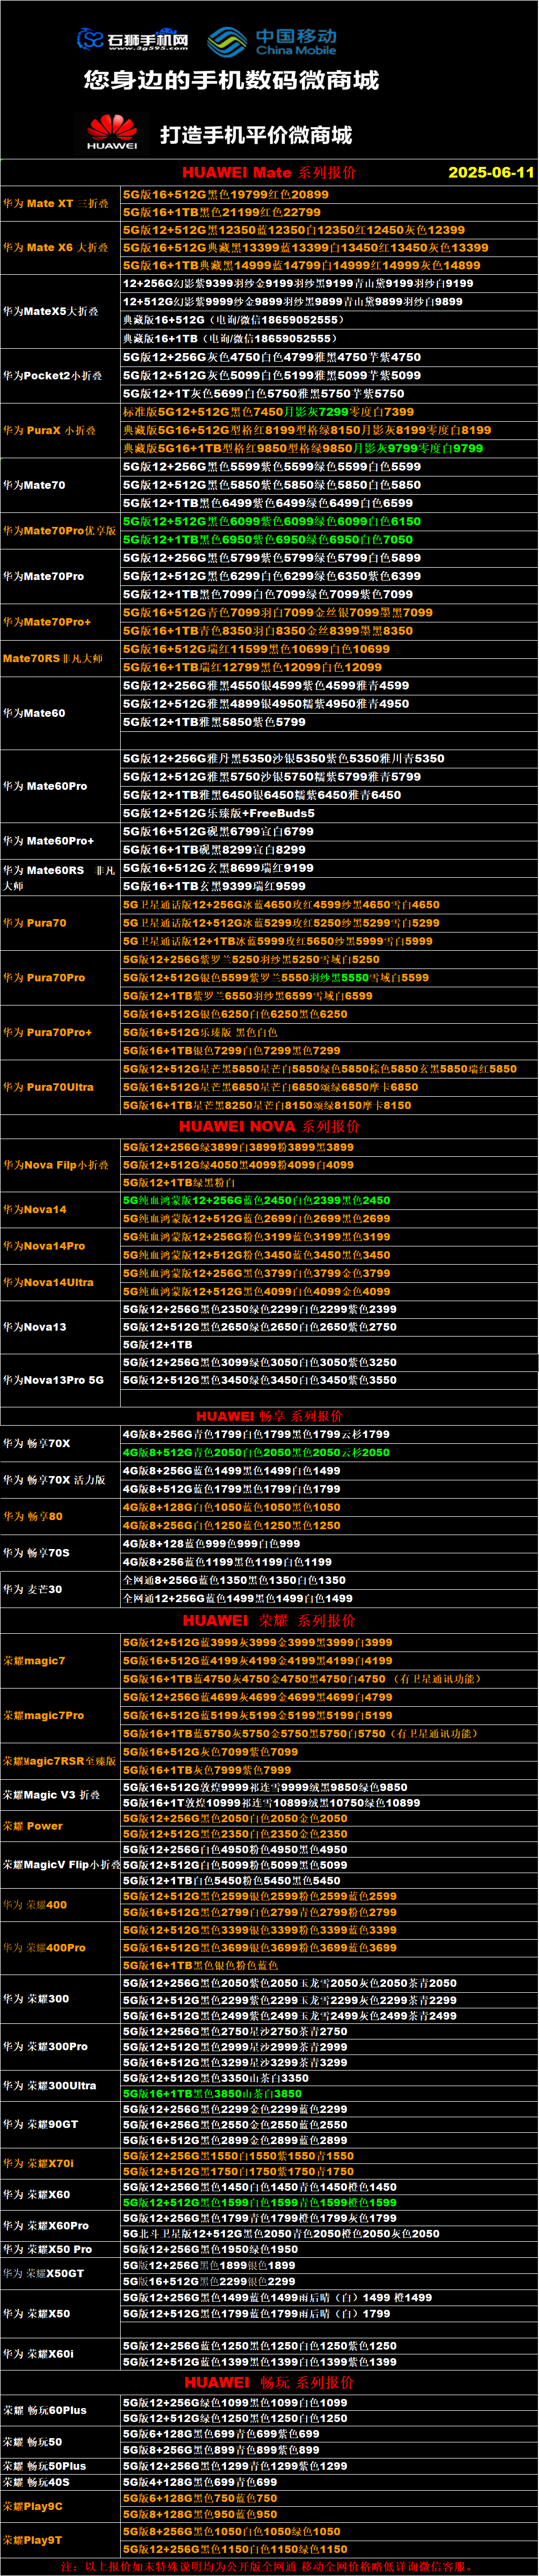
Task: Click Mate70RS 16+1TB 瑞红12799 line
Action: tap(252, 667)
